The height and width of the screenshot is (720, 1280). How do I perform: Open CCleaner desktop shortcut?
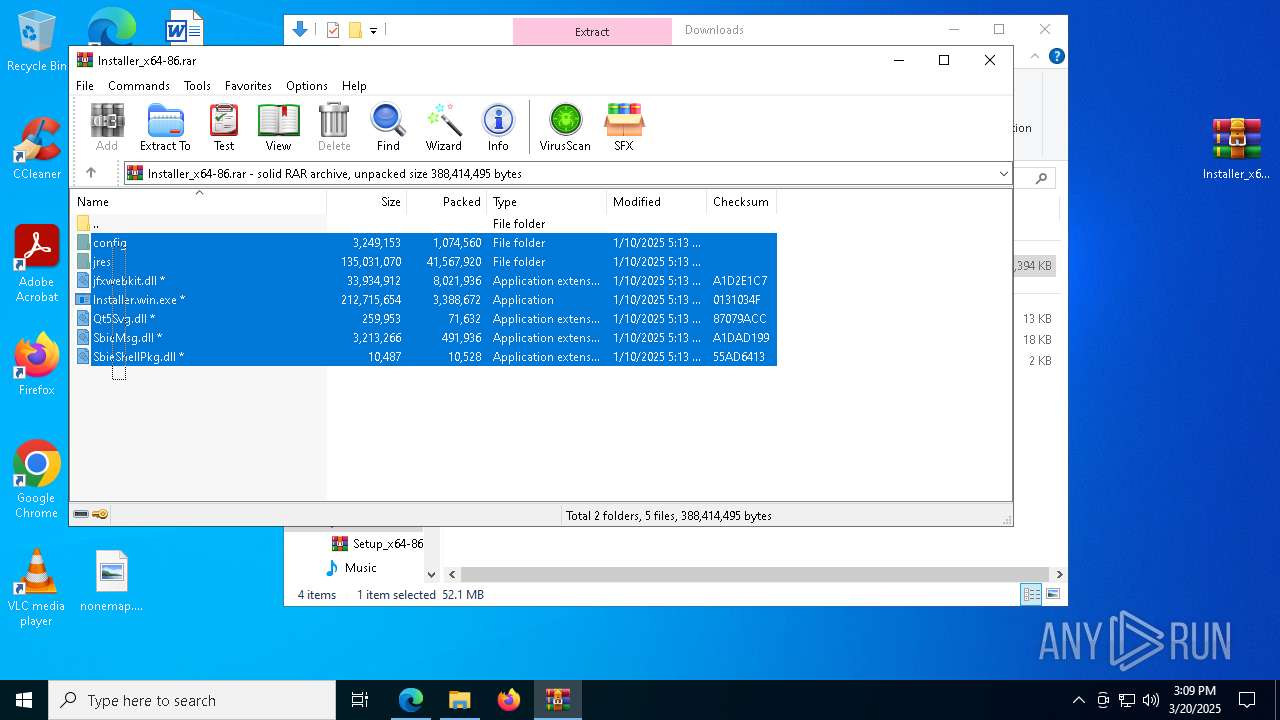point(36,148)
